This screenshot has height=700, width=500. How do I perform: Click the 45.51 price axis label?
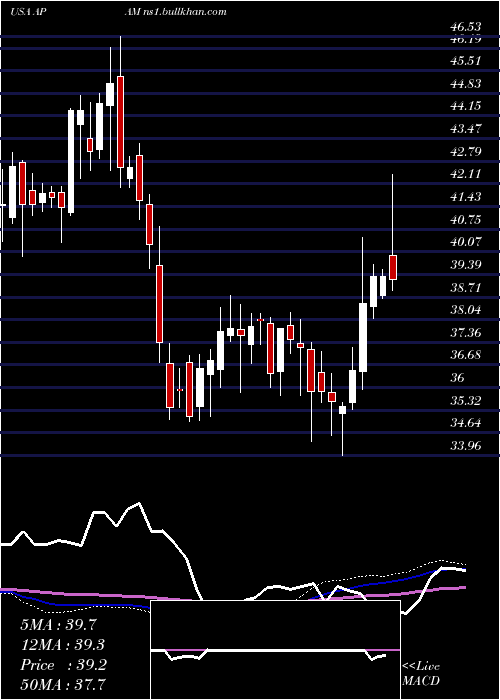point(466,61)
